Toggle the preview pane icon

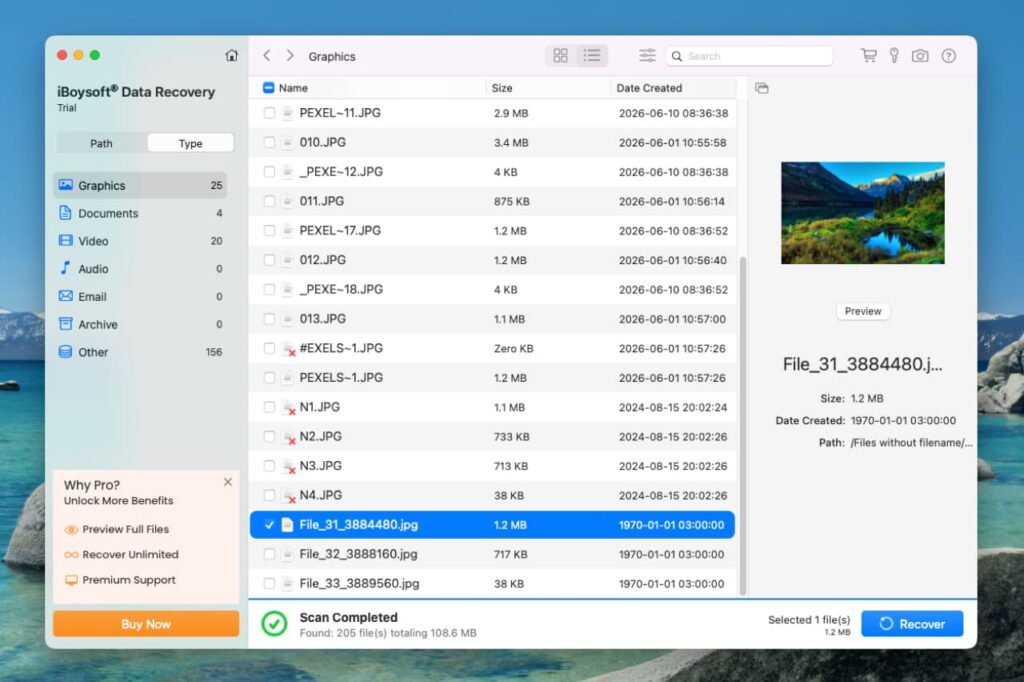pos(761,88)
